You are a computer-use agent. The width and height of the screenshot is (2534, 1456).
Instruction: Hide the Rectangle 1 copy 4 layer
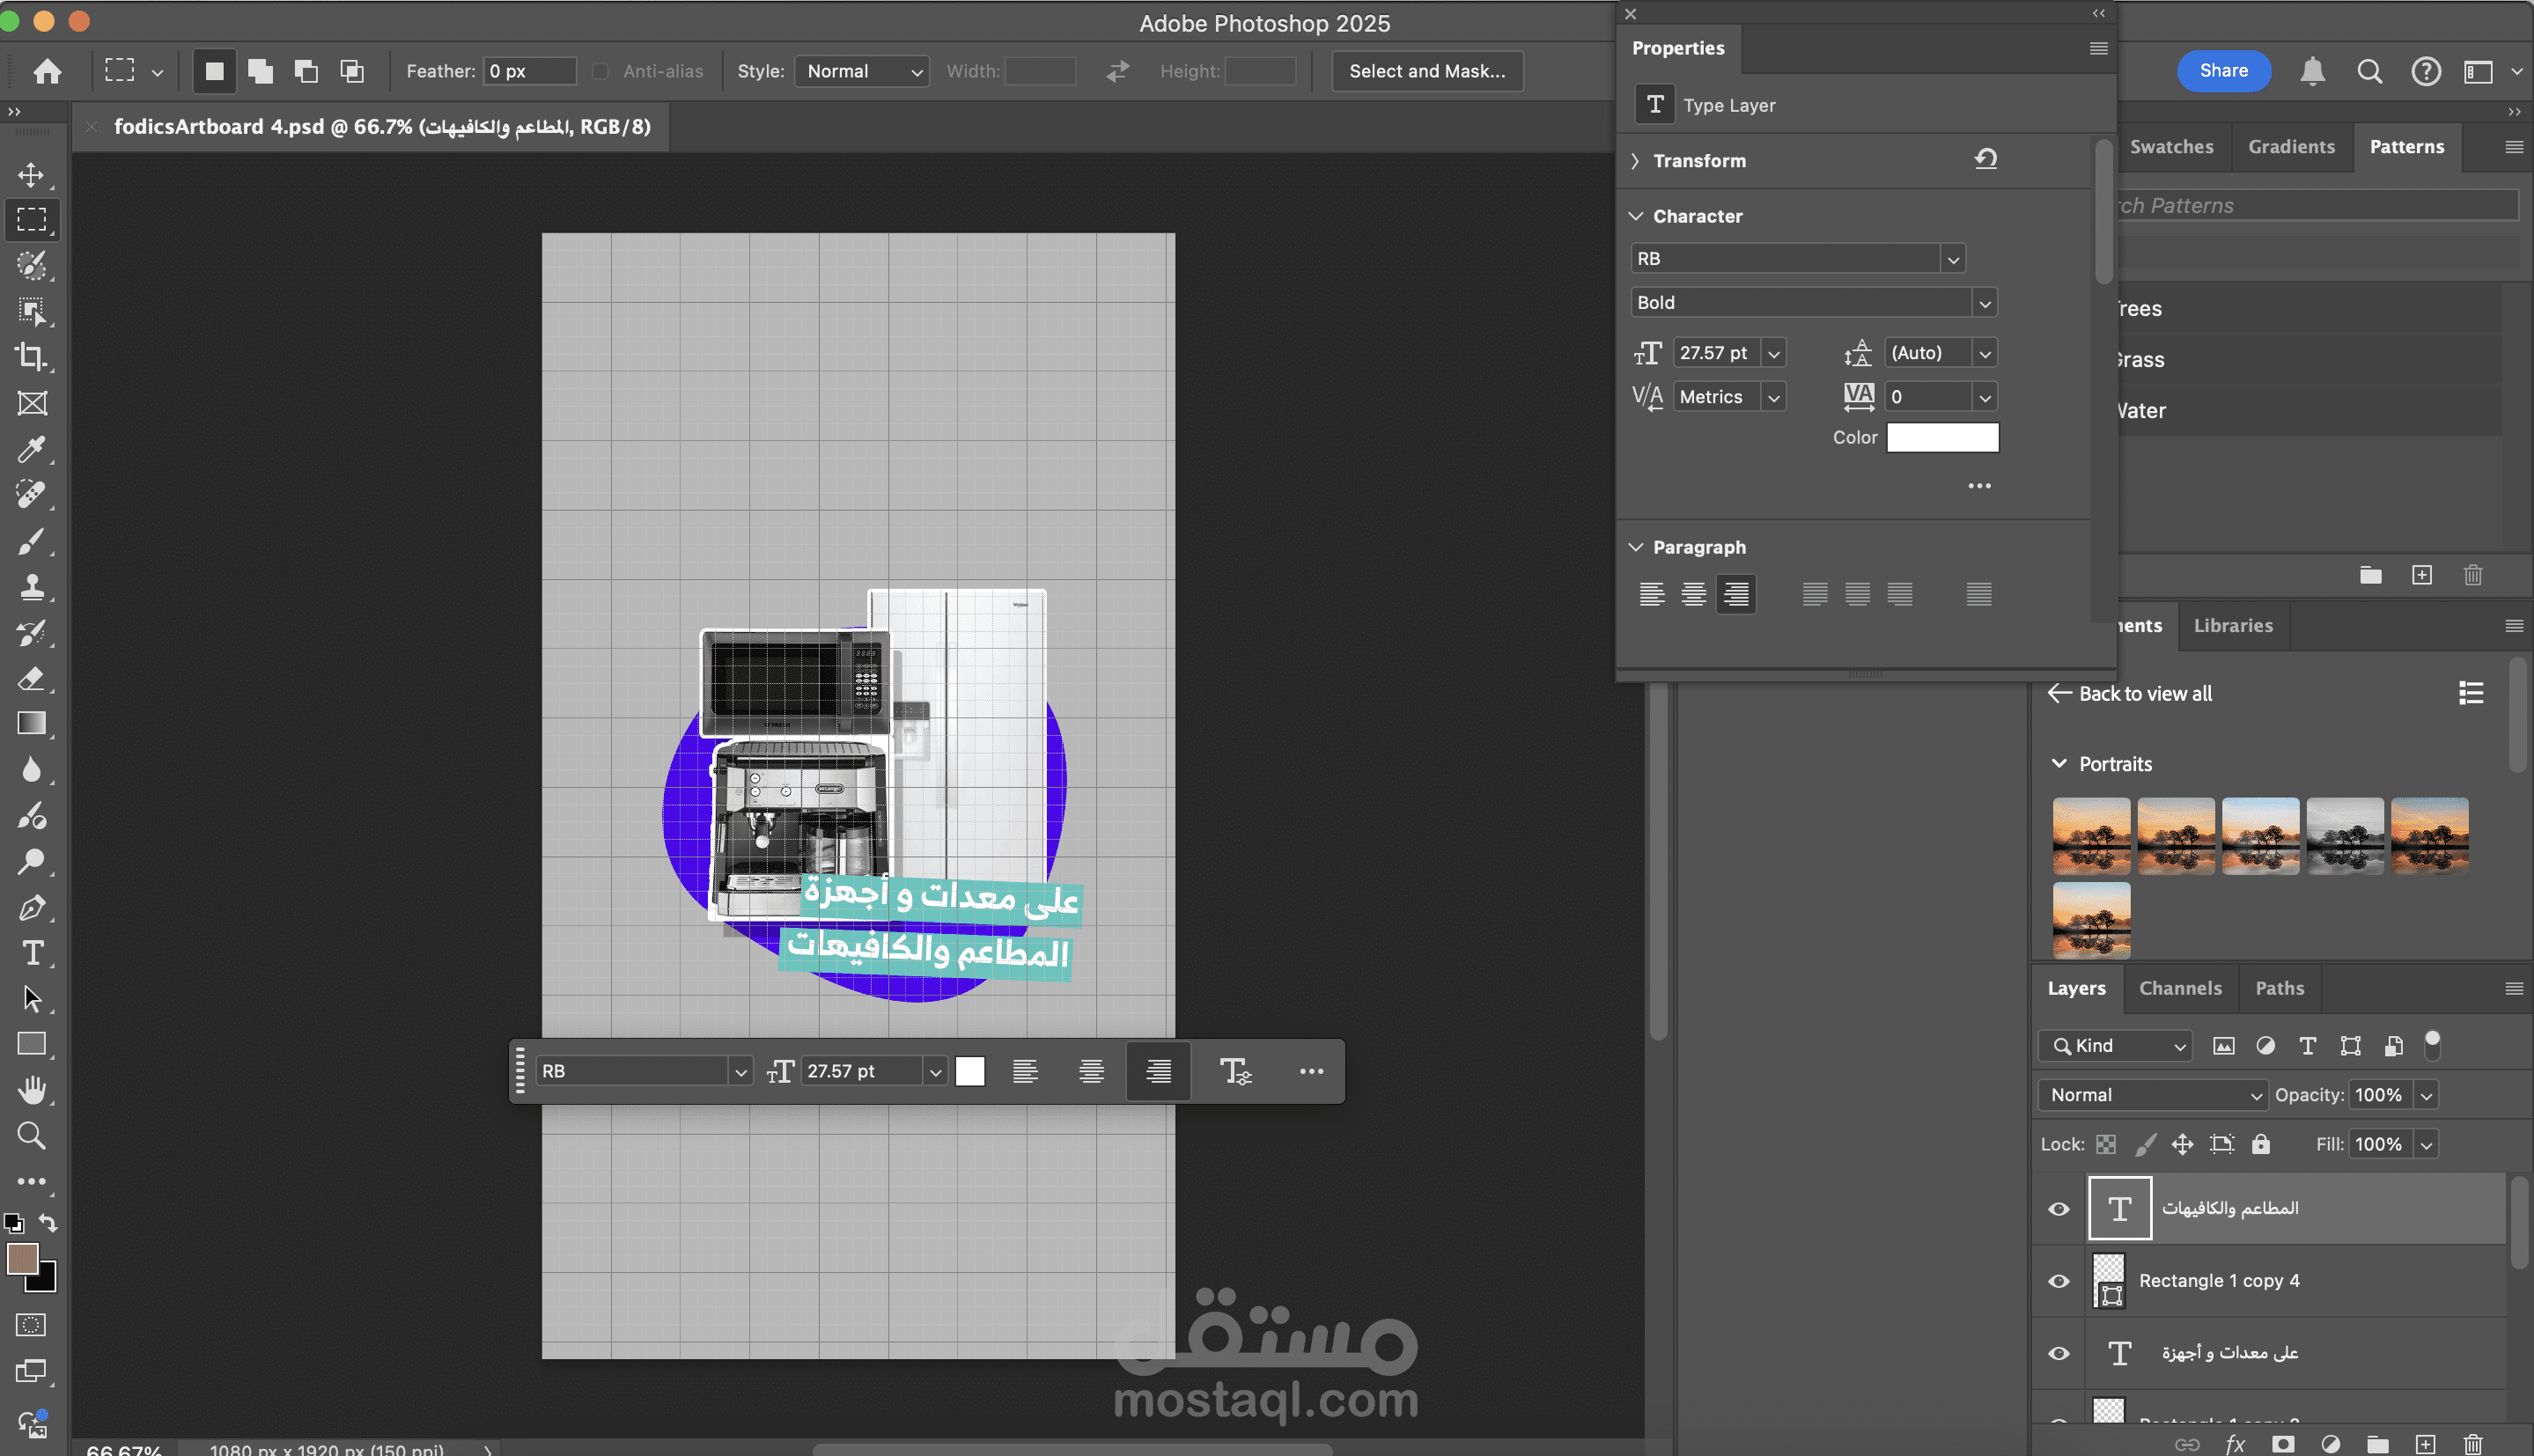click(2058, 1281)
